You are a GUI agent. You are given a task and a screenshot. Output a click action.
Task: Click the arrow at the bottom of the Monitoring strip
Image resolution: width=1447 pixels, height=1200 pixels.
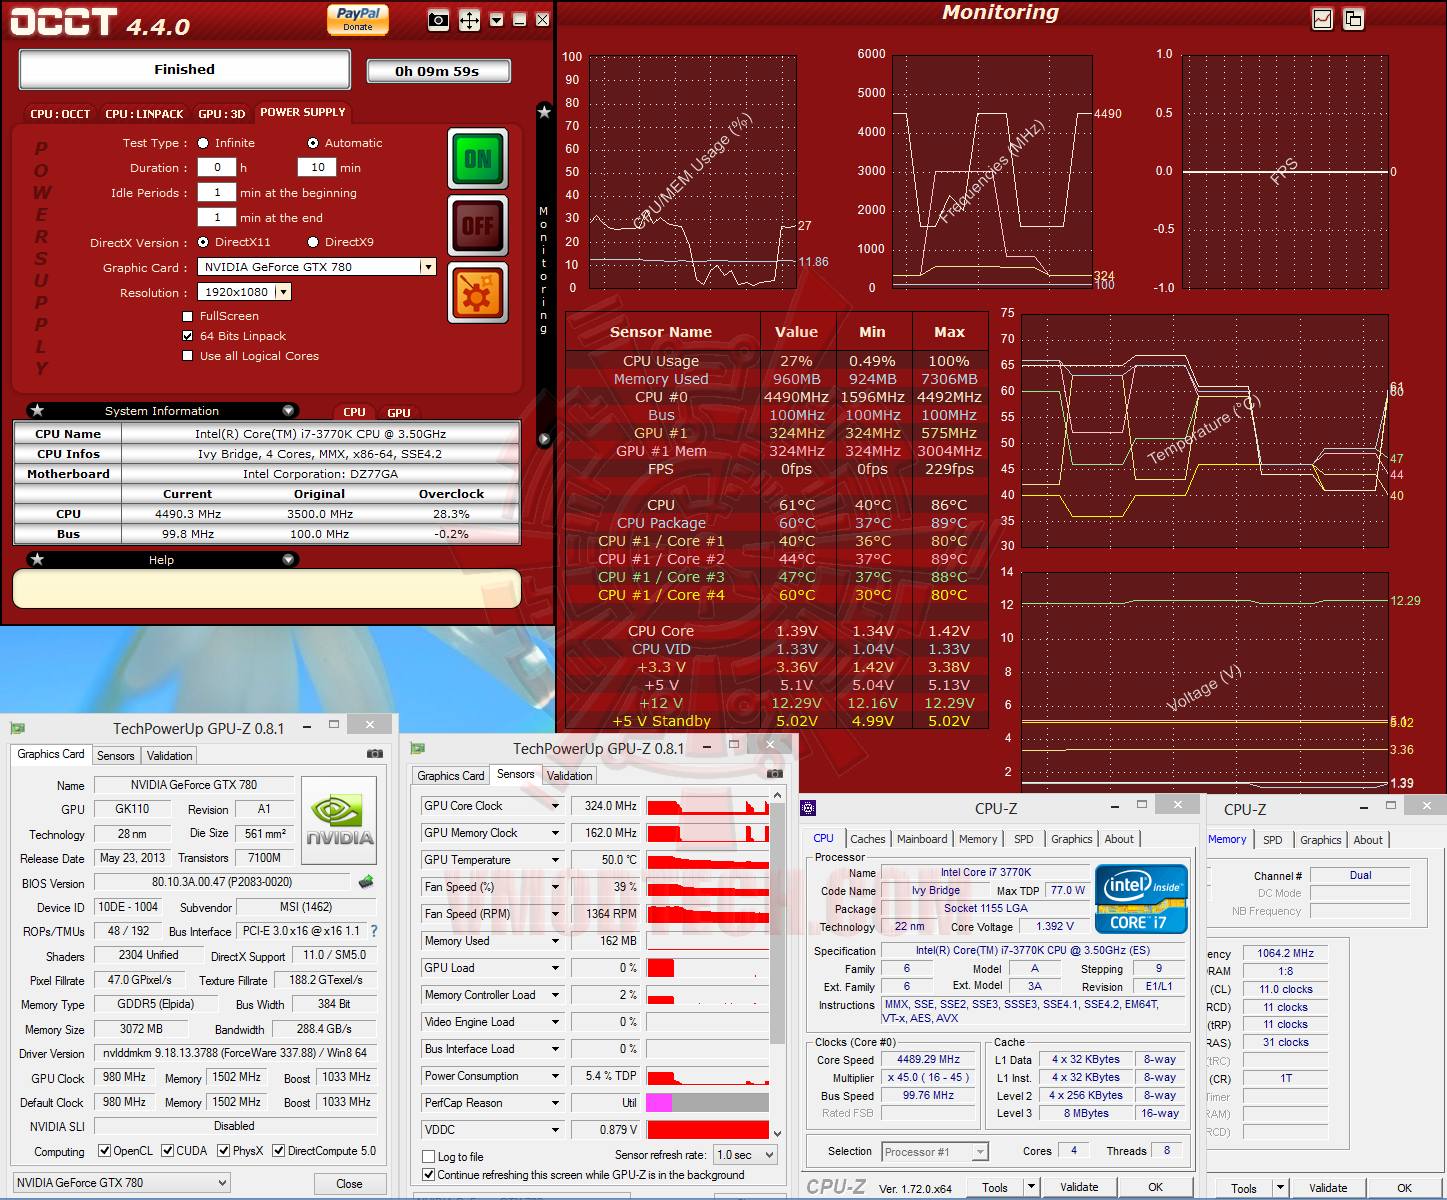point(544,439)
